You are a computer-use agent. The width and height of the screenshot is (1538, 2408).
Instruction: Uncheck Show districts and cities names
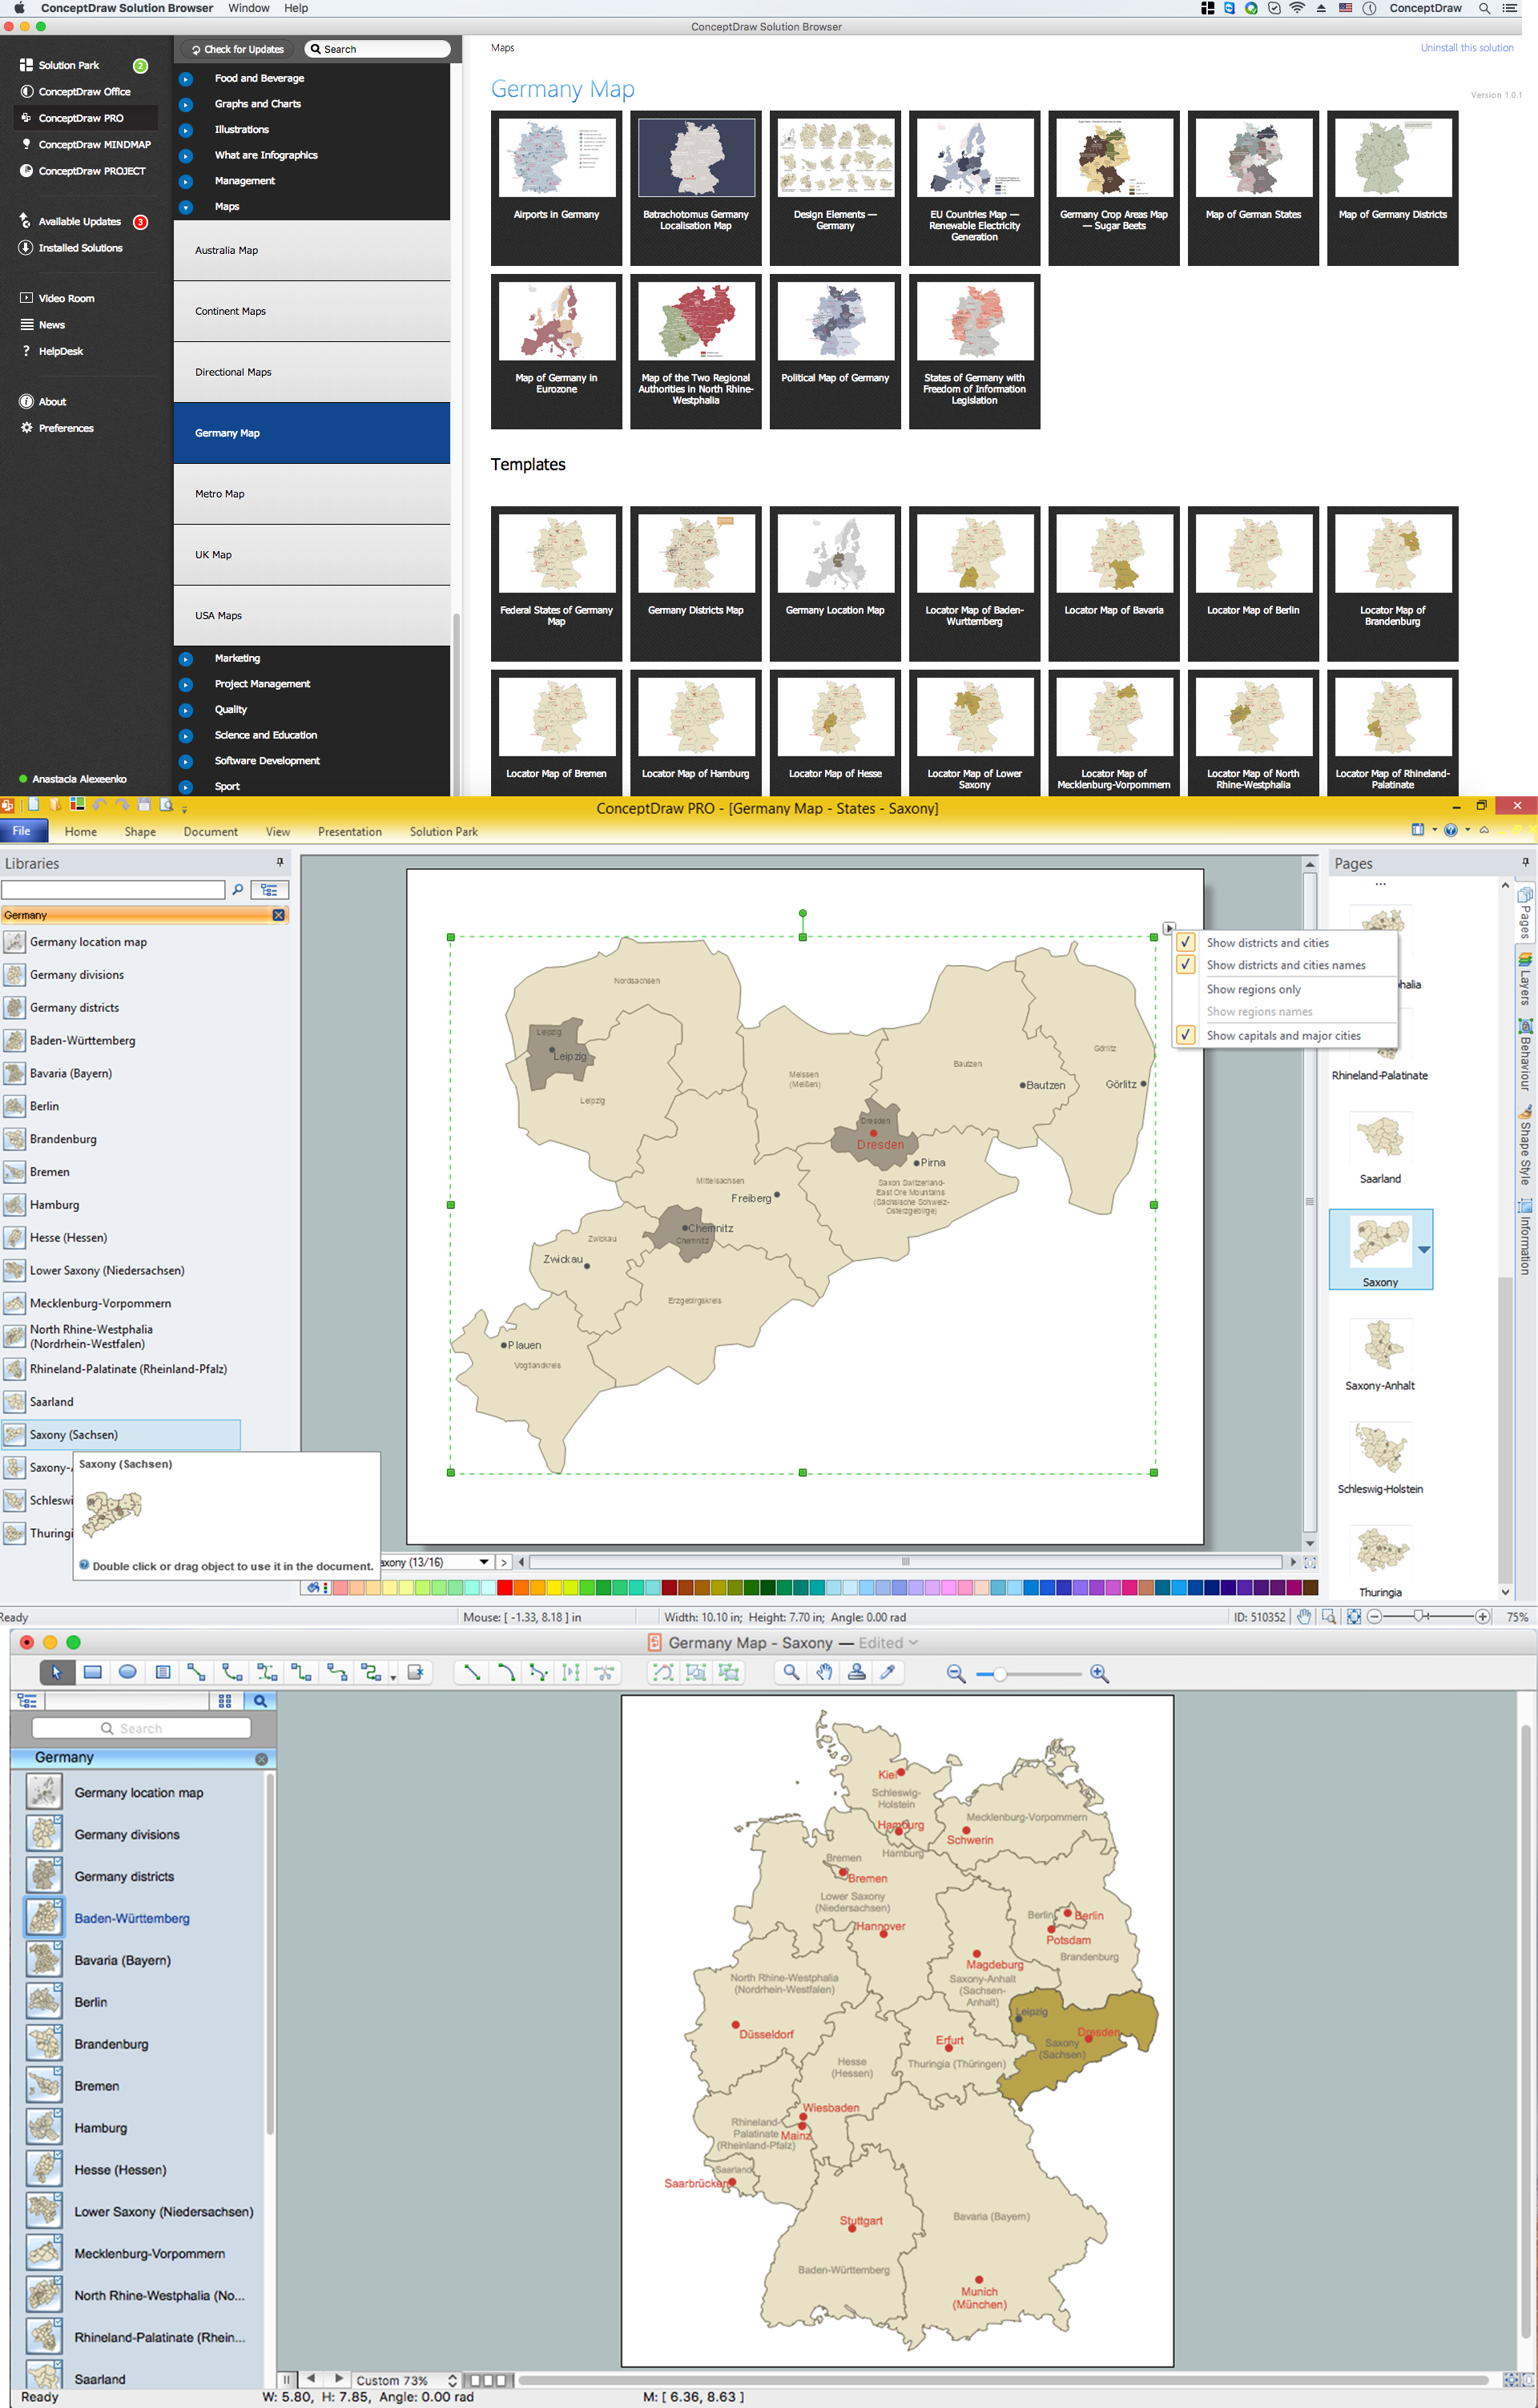(1185, 964)
